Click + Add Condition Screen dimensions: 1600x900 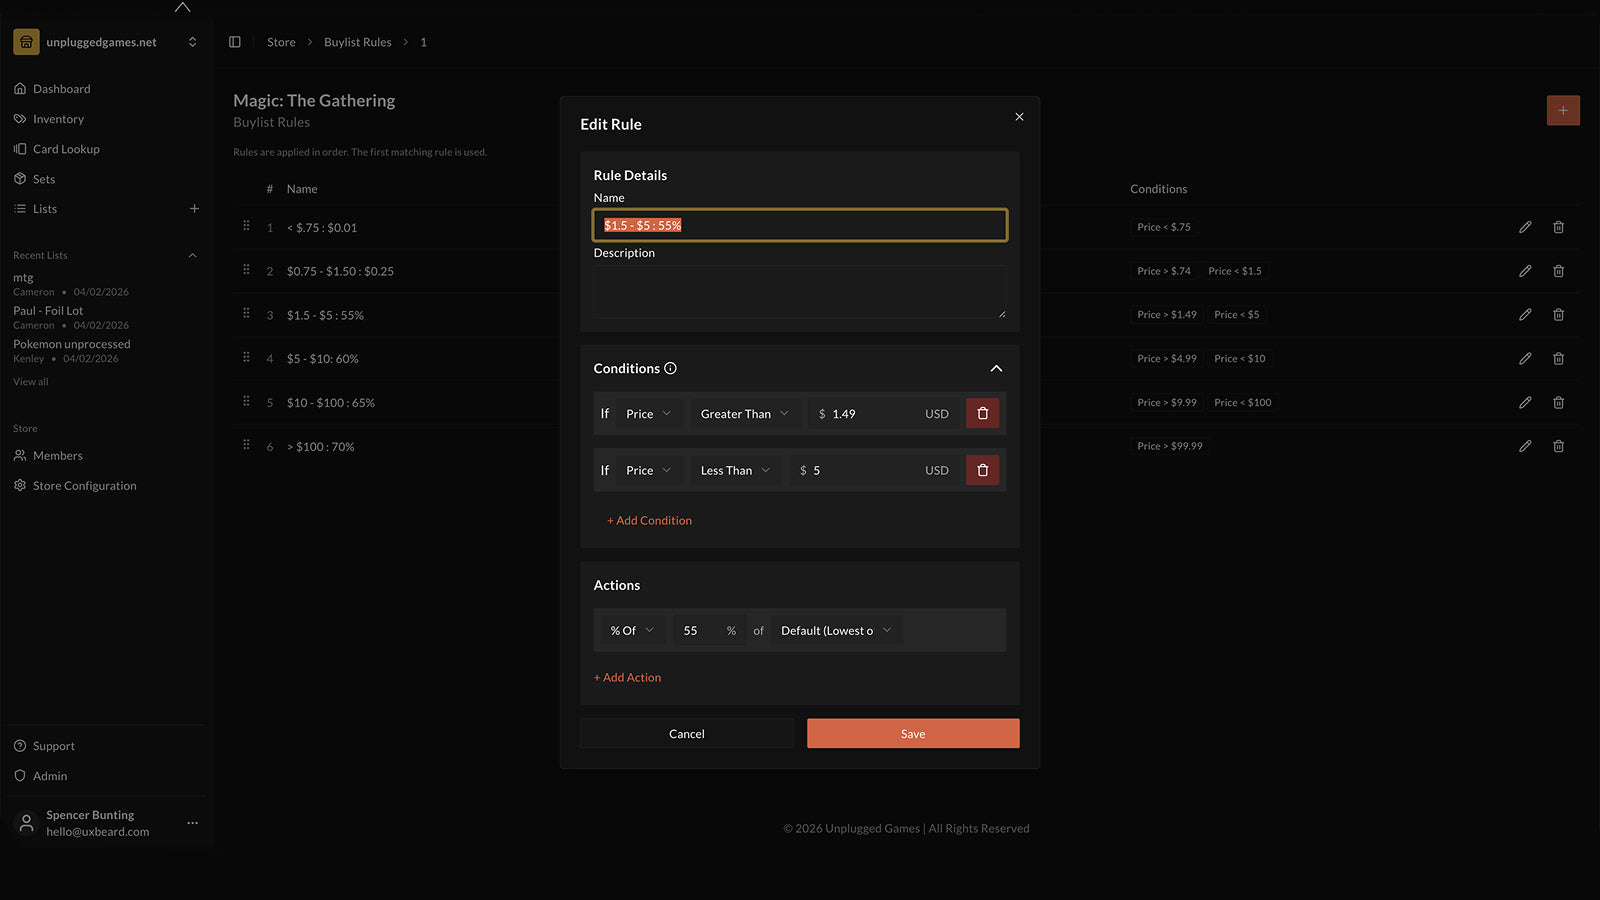click(649, 520)
